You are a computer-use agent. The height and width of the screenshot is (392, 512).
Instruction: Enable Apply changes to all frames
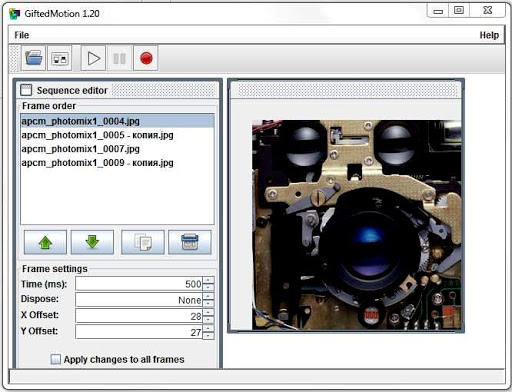click(56, 359)
